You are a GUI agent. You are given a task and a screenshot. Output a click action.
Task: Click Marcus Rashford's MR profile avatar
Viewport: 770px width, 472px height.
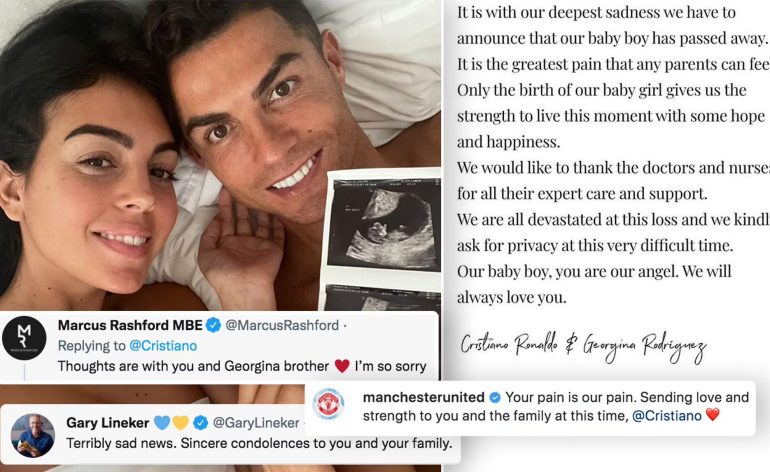(x=24, y=338)
